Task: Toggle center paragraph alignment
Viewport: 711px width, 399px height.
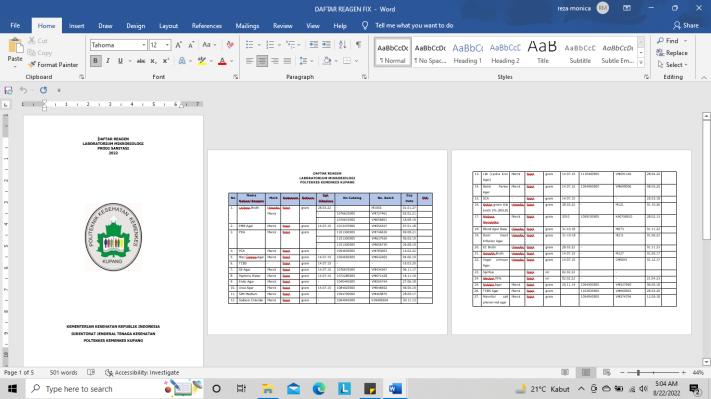Action: point(262,61)
